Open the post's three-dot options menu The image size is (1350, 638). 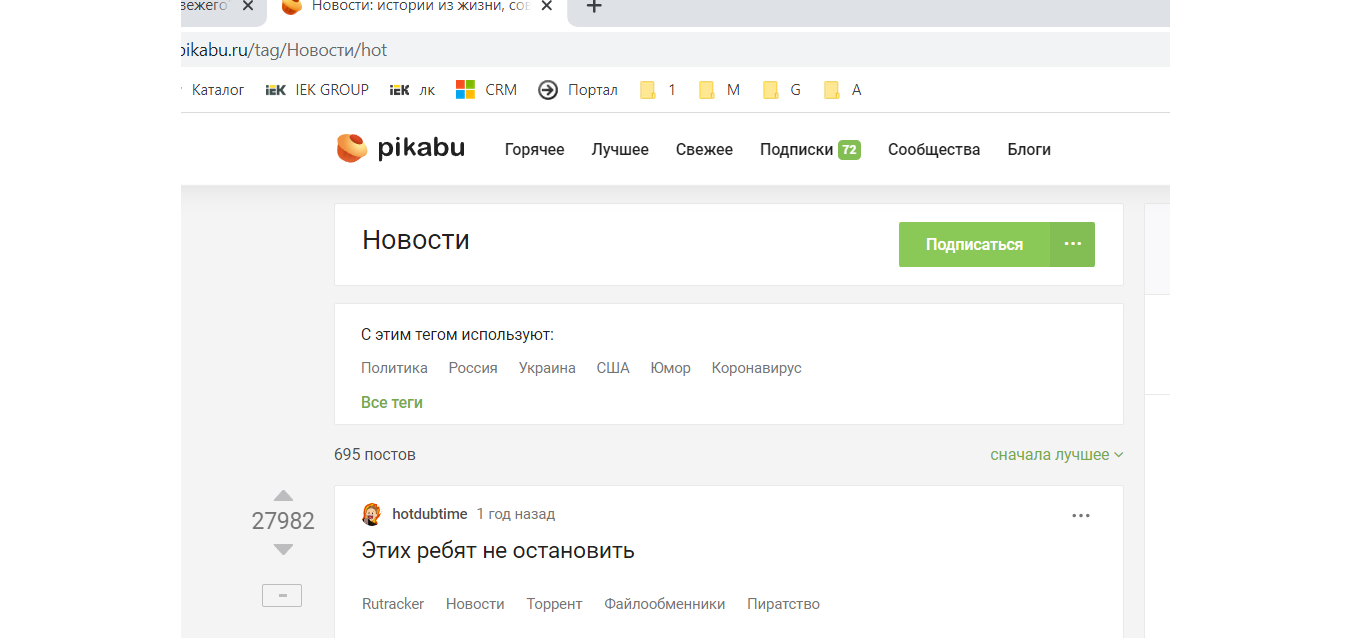click(1080, 515)
